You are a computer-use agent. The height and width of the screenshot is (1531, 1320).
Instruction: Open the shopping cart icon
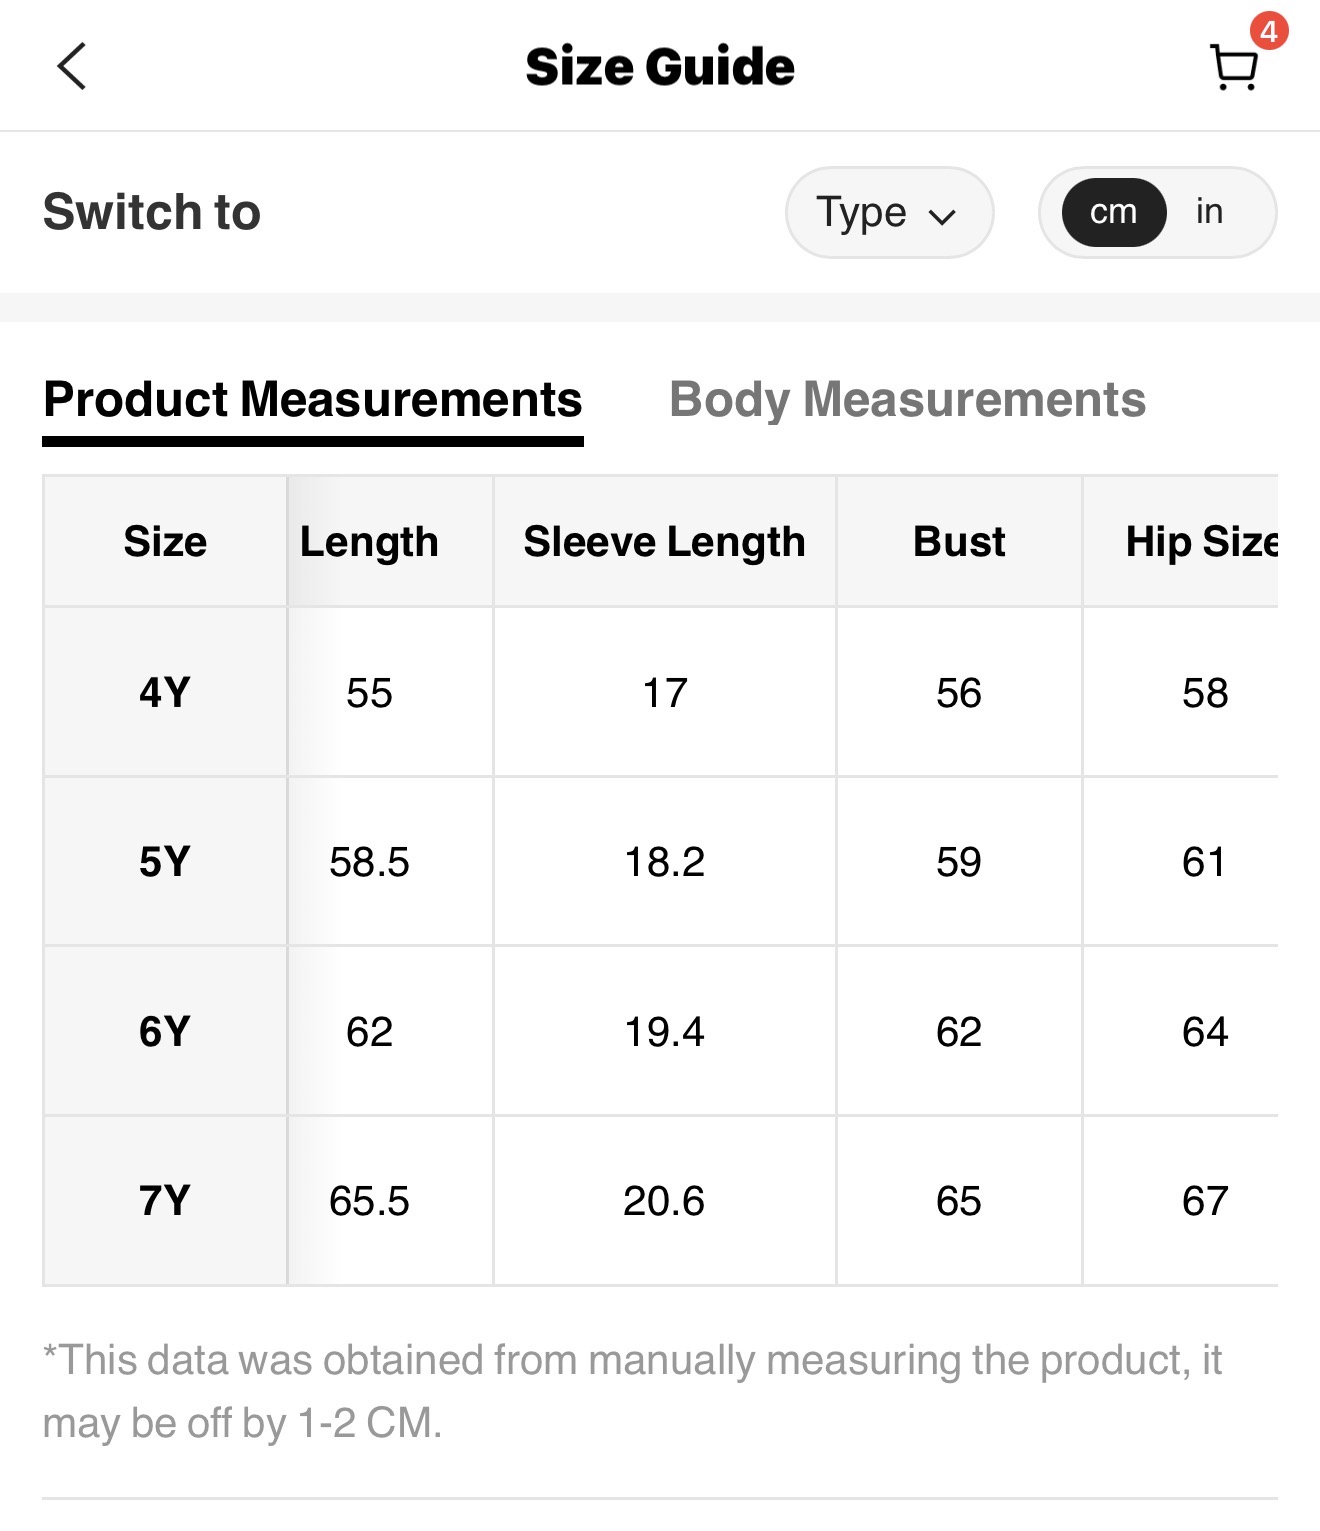click(x=1234, y=69)
